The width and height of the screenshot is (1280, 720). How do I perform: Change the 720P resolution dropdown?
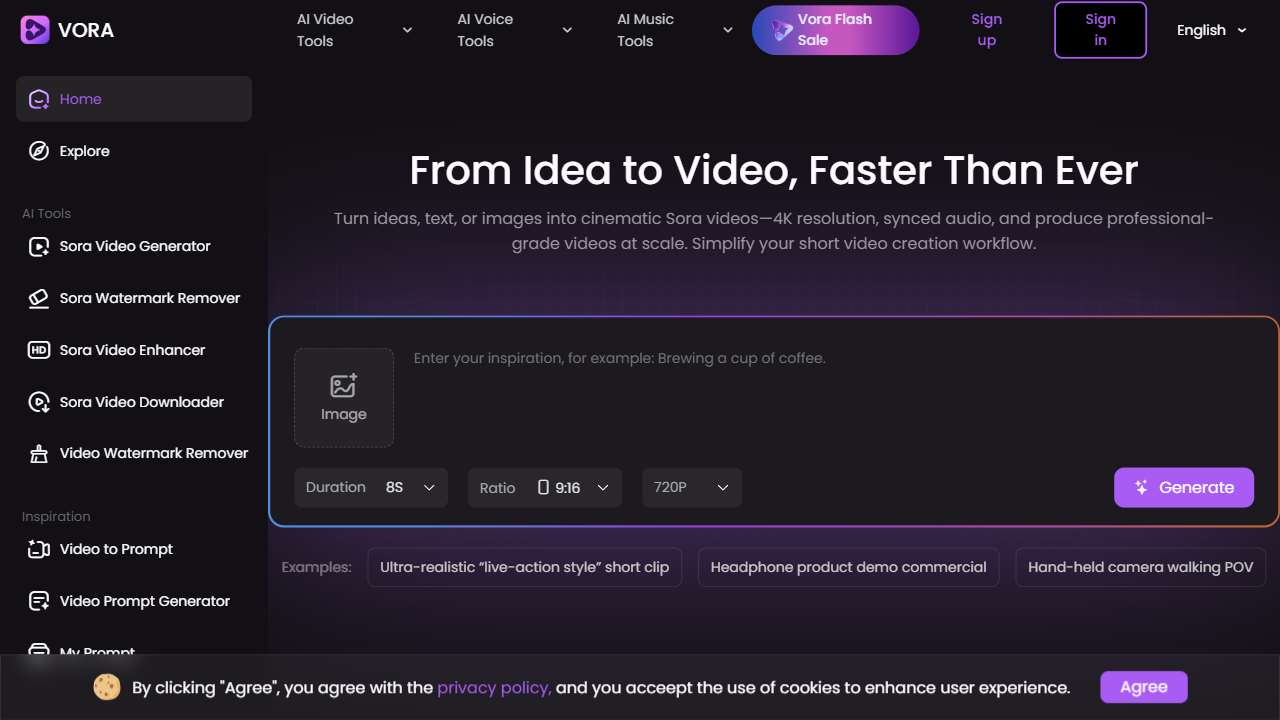691,487
